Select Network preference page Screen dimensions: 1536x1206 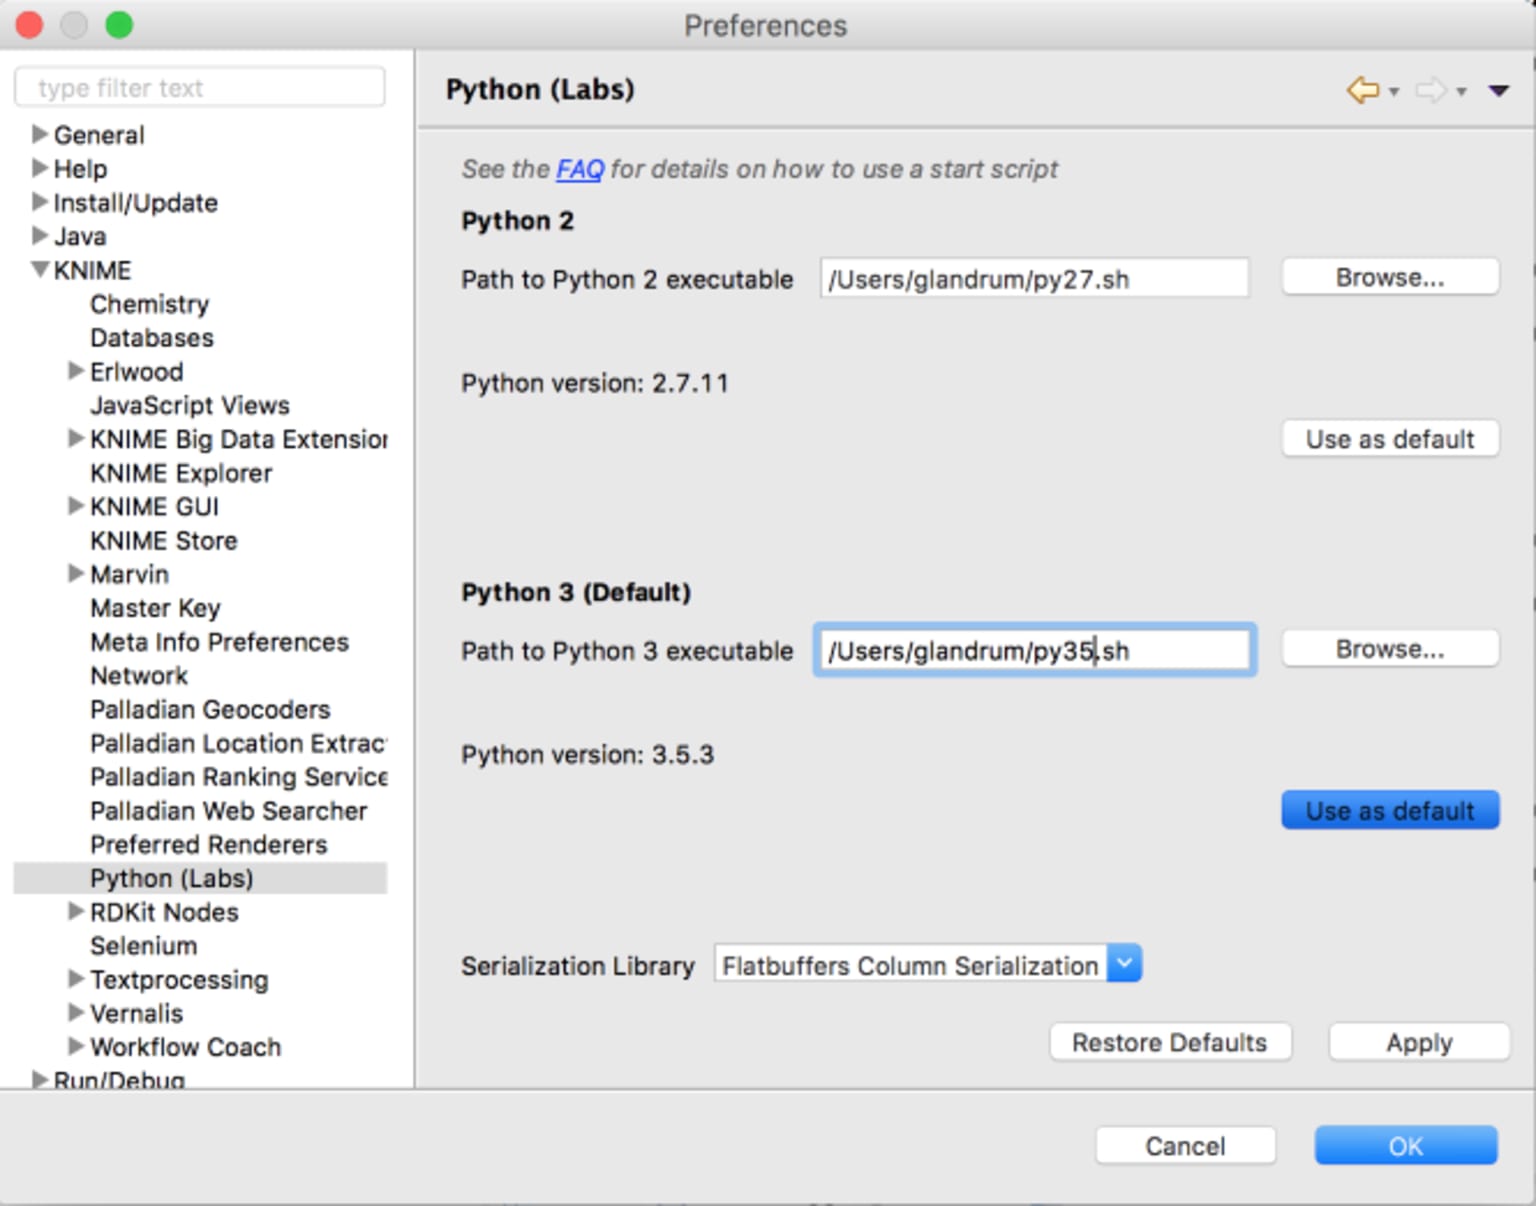tap(139, 675)
